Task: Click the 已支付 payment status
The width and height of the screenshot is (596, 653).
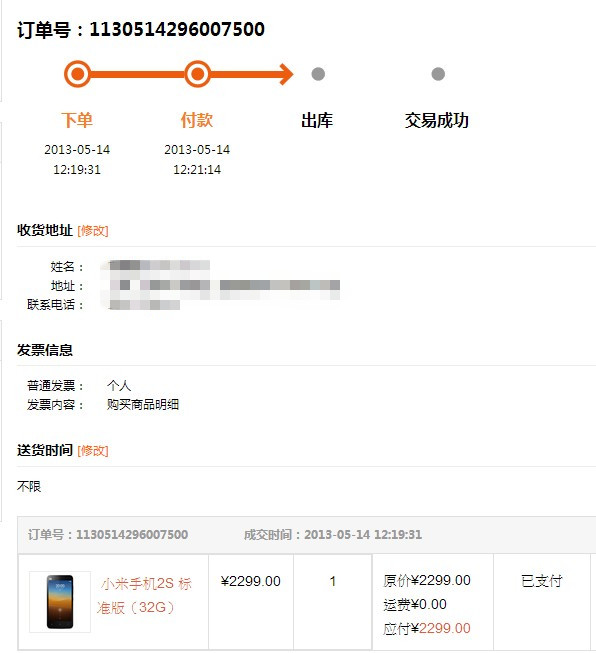Action: pyautogui.click(x=541, y=581)
